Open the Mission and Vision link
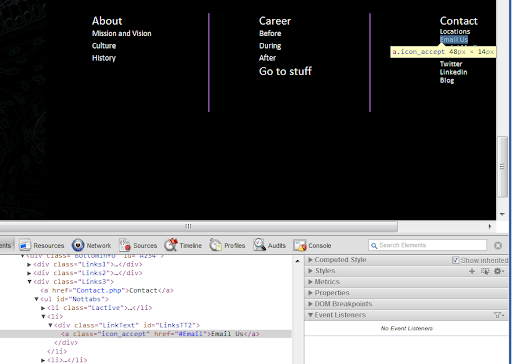512x364 pixels. pos(122,33)
